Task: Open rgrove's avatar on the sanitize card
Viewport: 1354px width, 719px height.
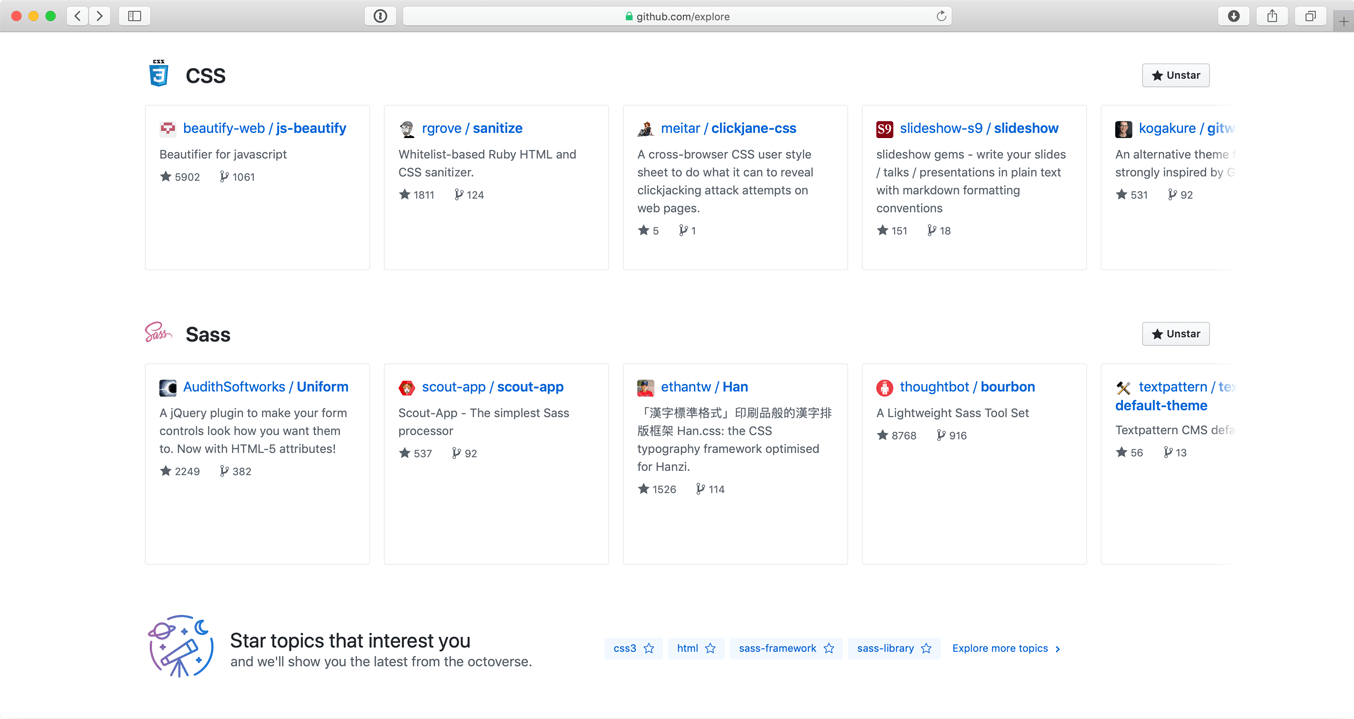Action: [x=406, y=128]
